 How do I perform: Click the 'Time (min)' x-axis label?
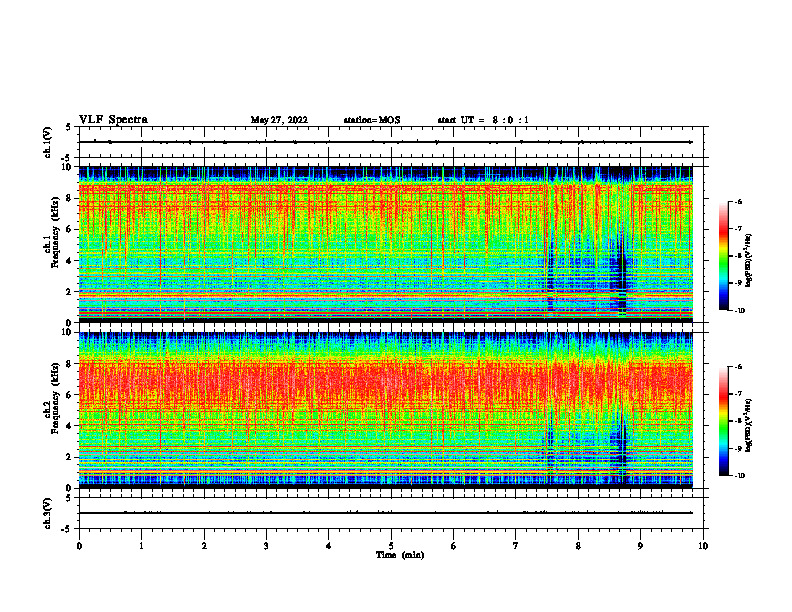pos(400,555)
